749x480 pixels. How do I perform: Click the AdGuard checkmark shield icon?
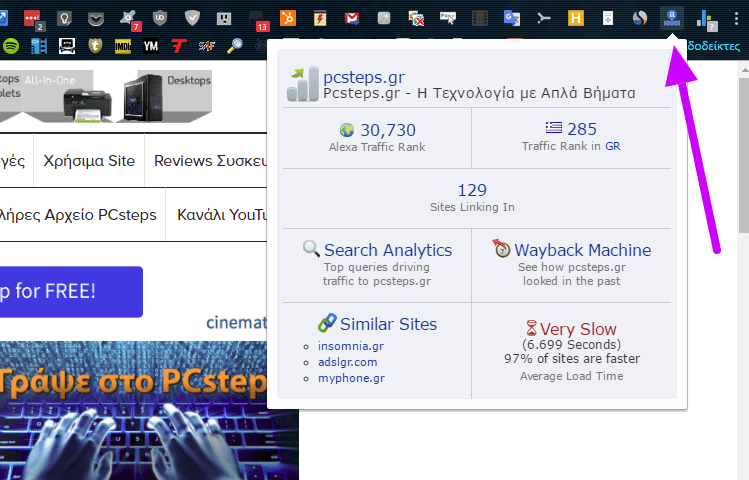[192, 19]
